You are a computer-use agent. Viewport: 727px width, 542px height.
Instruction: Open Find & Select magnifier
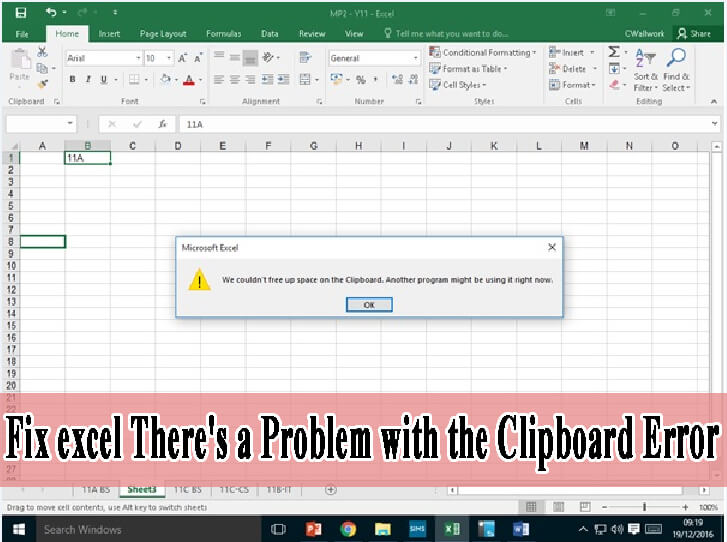[x=676, y=70]
